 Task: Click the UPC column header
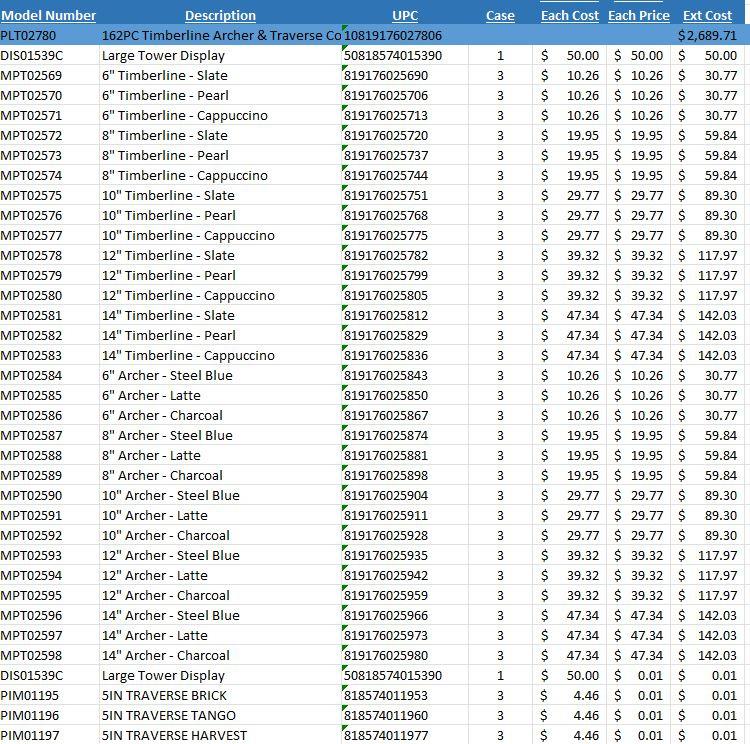405,15
